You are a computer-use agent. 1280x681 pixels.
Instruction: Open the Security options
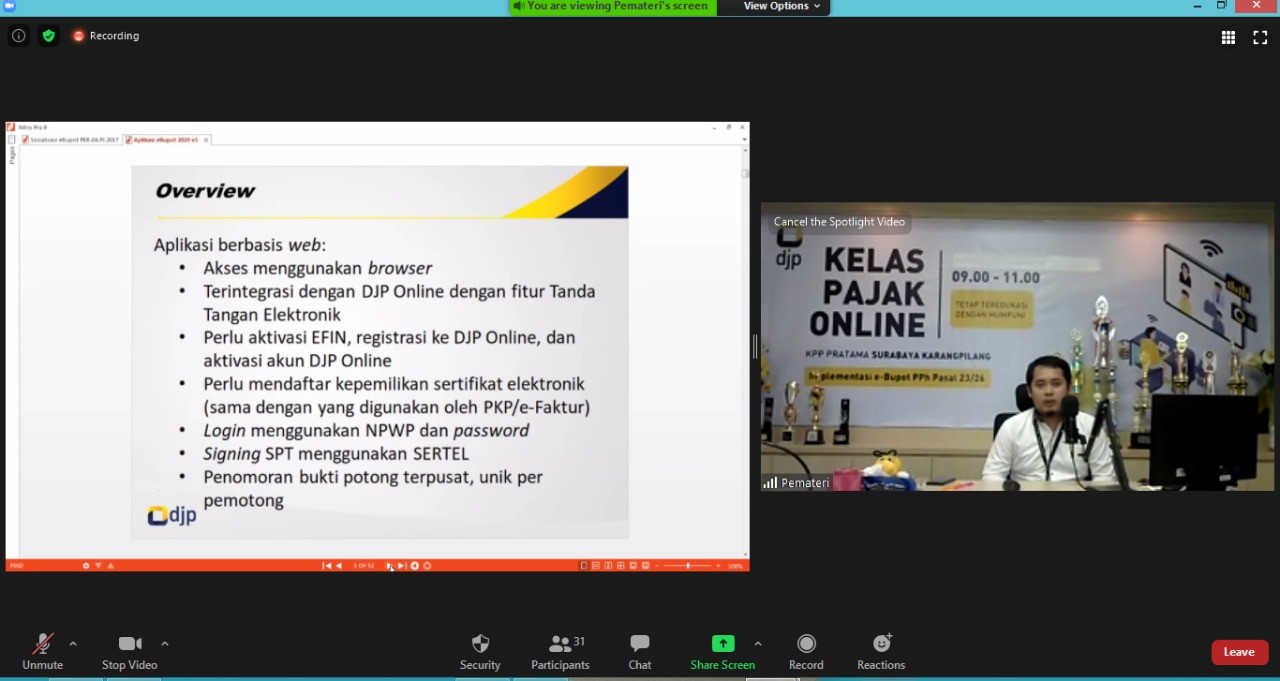point(480,652)
